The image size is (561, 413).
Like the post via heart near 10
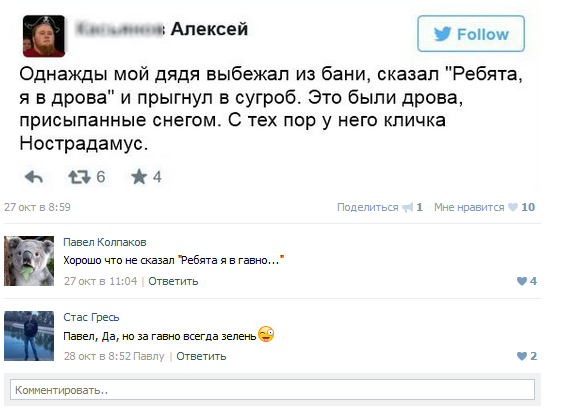(x=513, y=207)
